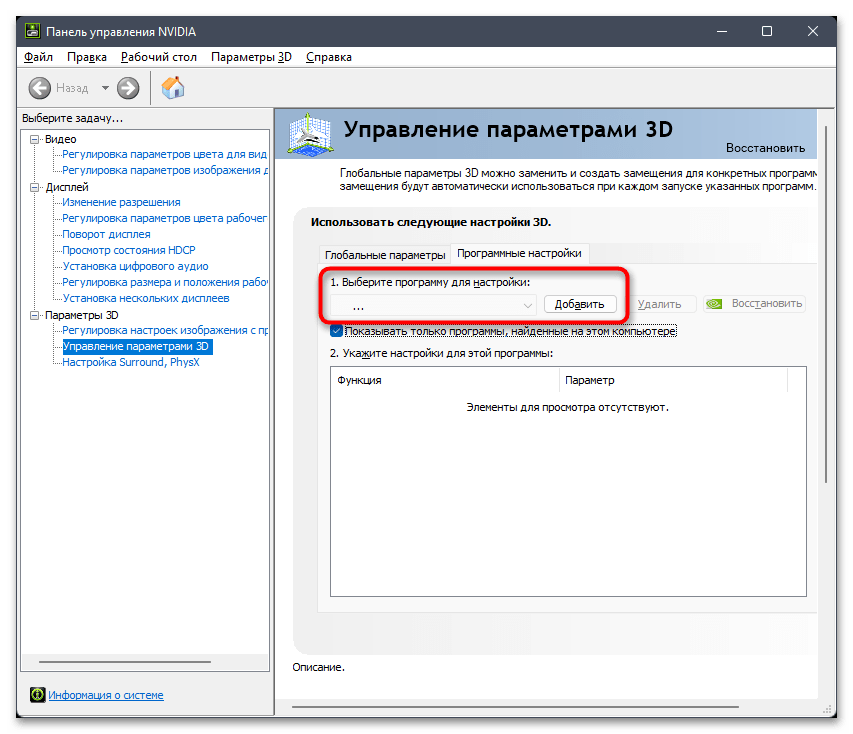Click the Добавить button

click(x=580, y=304)
